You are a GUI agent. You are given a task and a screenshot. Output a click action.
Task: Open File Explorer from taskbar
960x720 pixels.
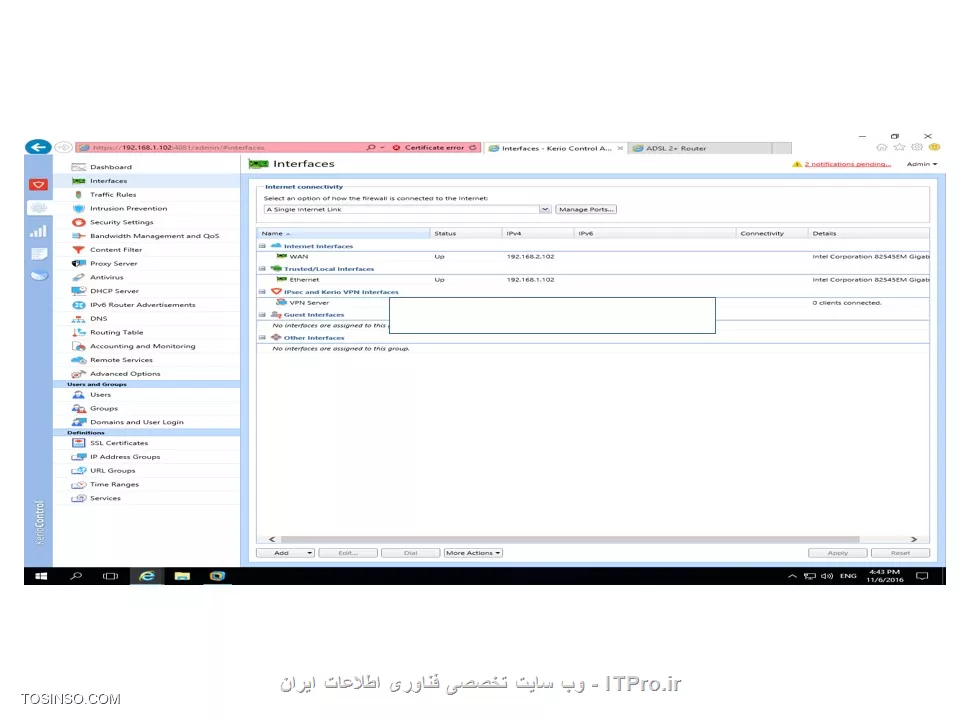pyautogui.click(x=182, y=576)
